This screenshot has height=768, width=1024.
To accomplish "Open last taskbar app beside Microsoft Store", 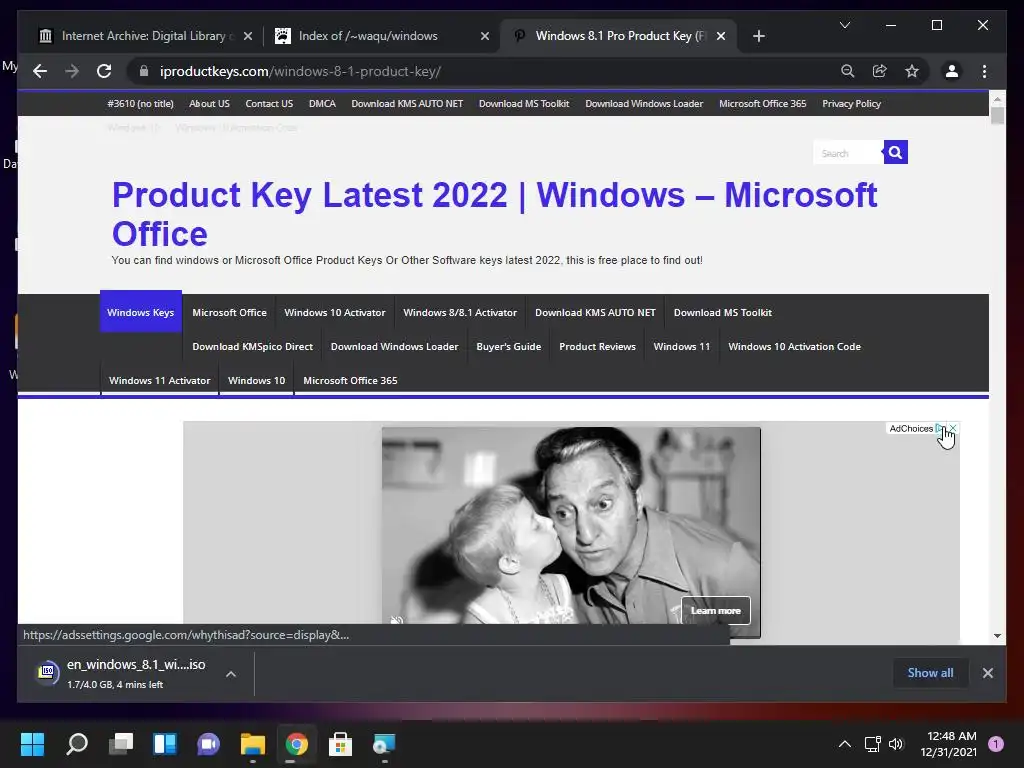I will (384, 744).
